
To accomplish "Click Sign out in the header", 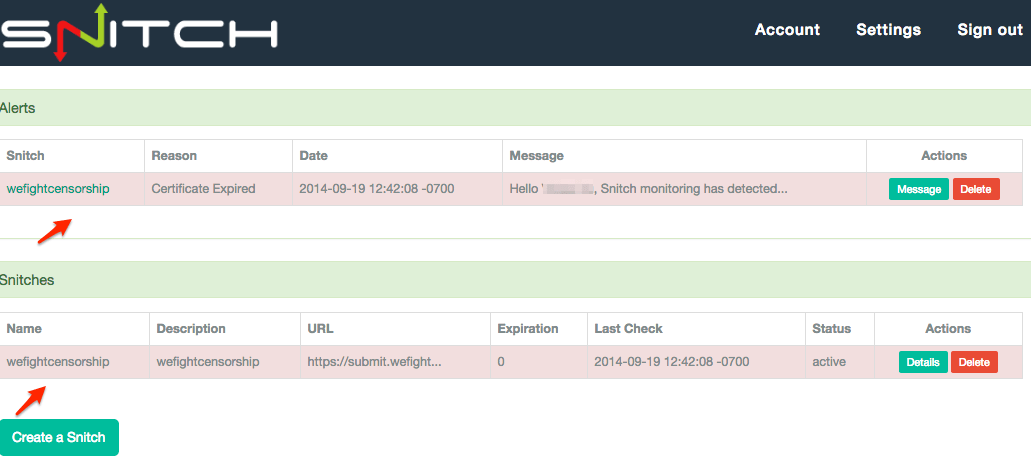I will pyautogui.click(x=990, y=30).
